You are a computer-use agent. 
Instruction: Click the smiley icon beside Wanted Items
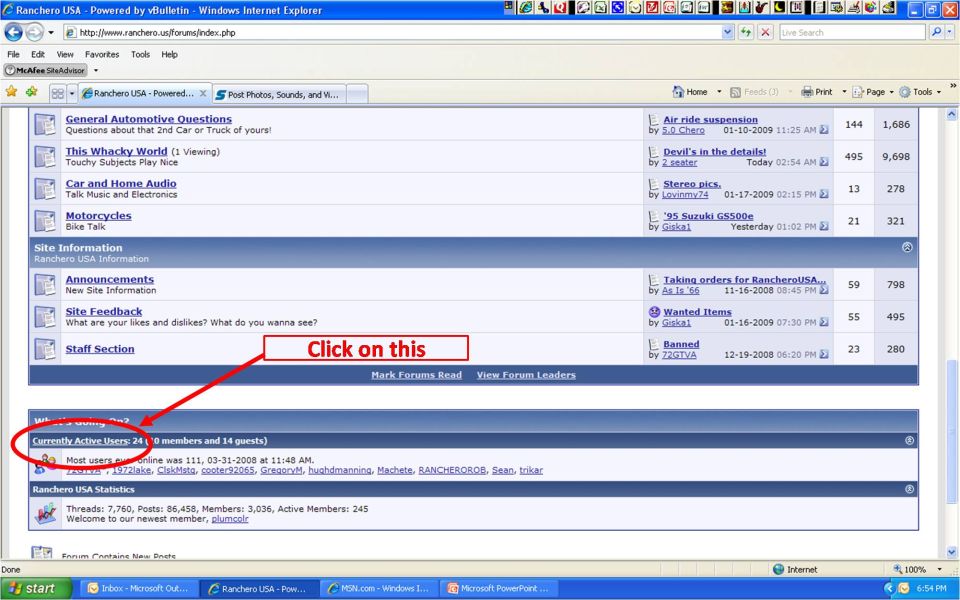pos(654,312)
